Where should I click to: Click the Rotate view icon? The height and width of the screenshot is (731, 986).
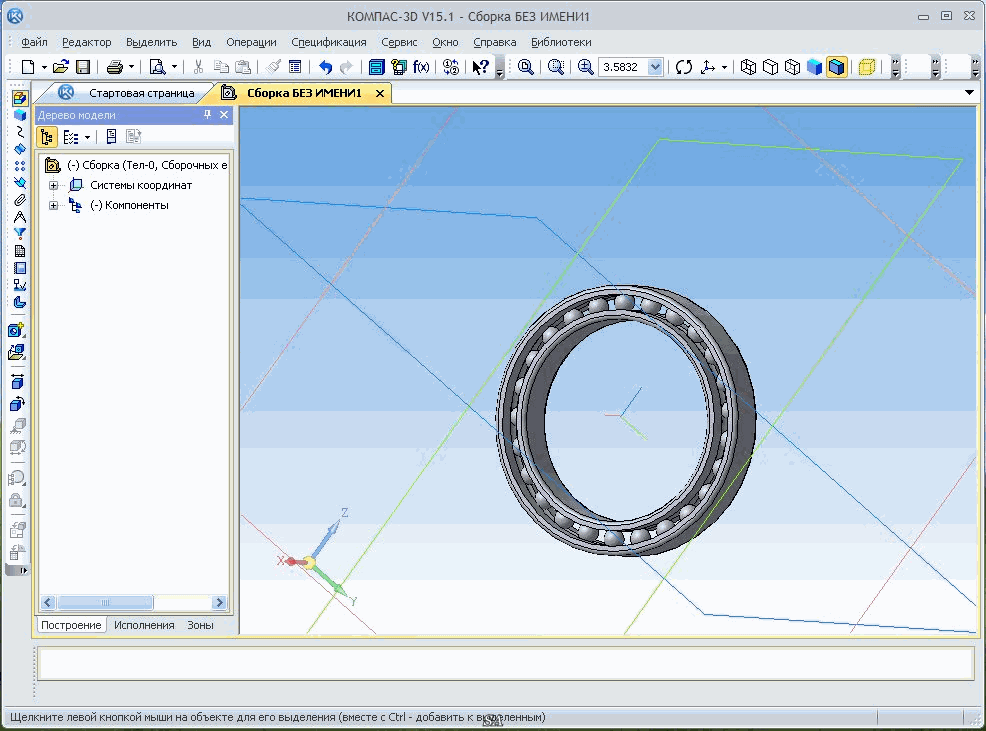click(x=684, y=67)
